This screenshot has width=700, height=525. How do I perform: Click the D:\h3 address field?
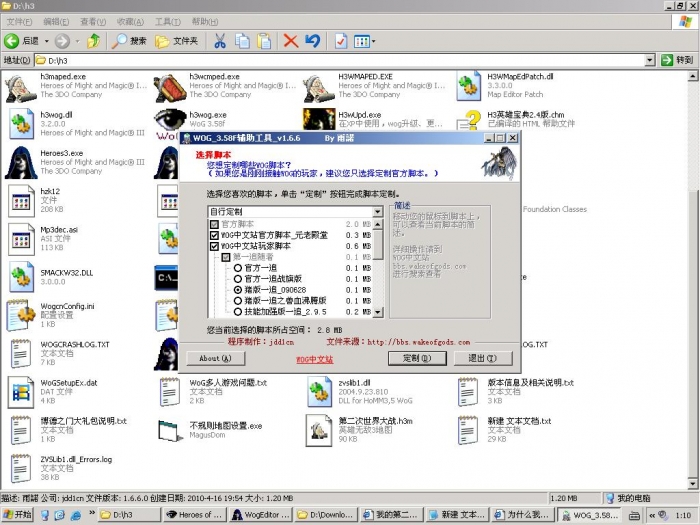339,60
